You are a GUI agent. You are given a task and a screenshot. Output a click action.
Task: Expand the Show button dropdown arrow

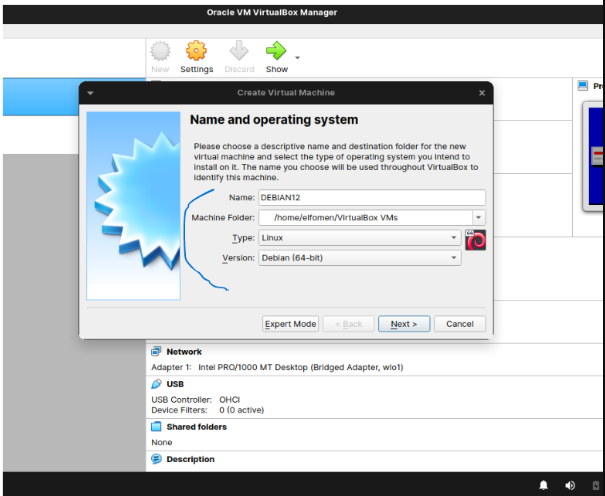point(297,58)
